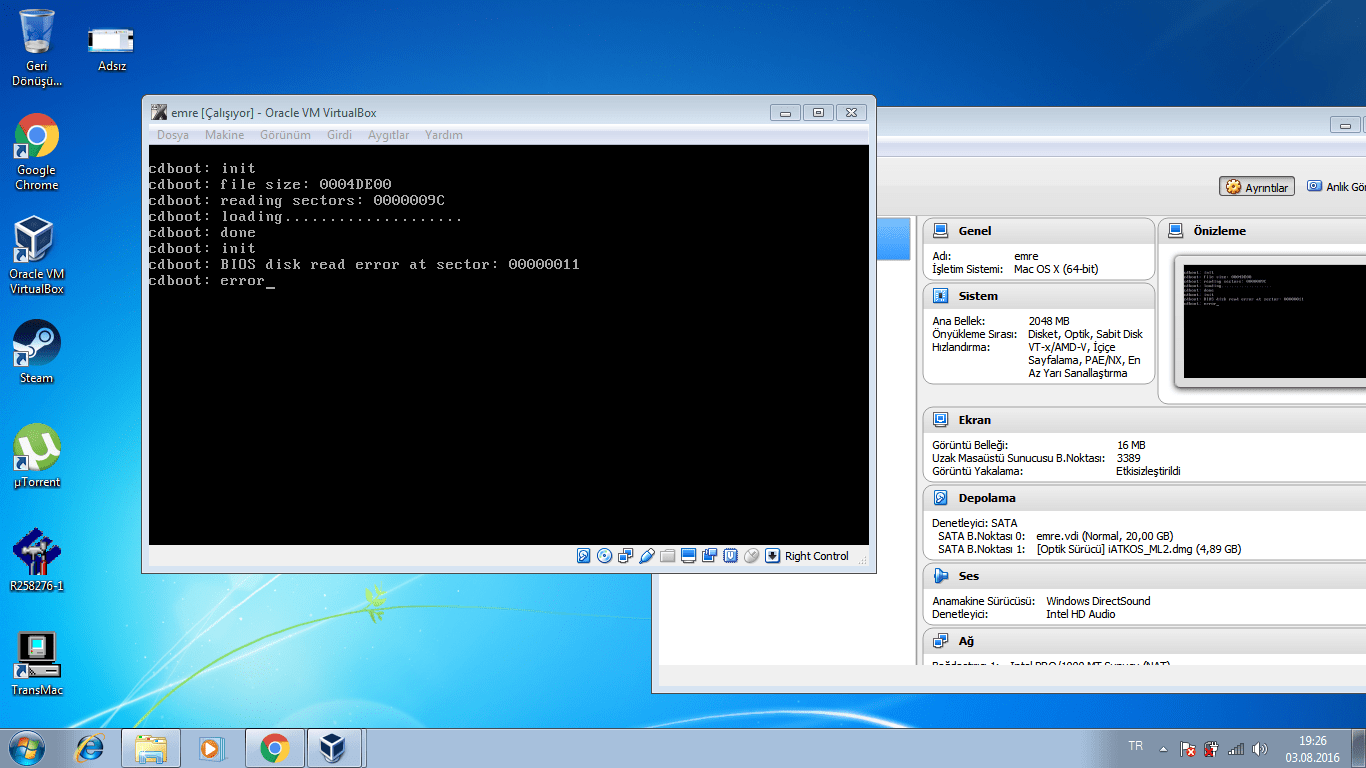The image size is (1366, 768).
Task: Click the Sistem section chip icon
Action: coord(940,296)
